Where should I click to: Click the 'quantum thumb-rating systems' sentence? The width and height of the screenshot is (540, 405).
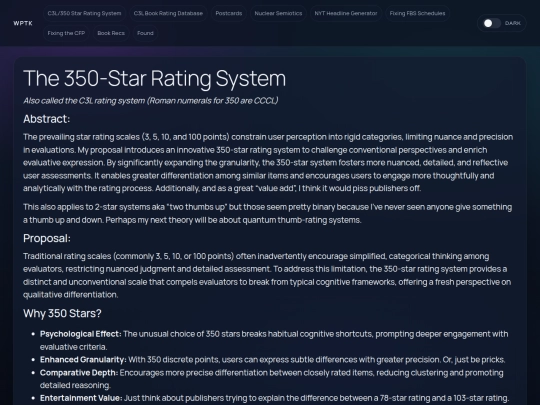pos(233,220)
